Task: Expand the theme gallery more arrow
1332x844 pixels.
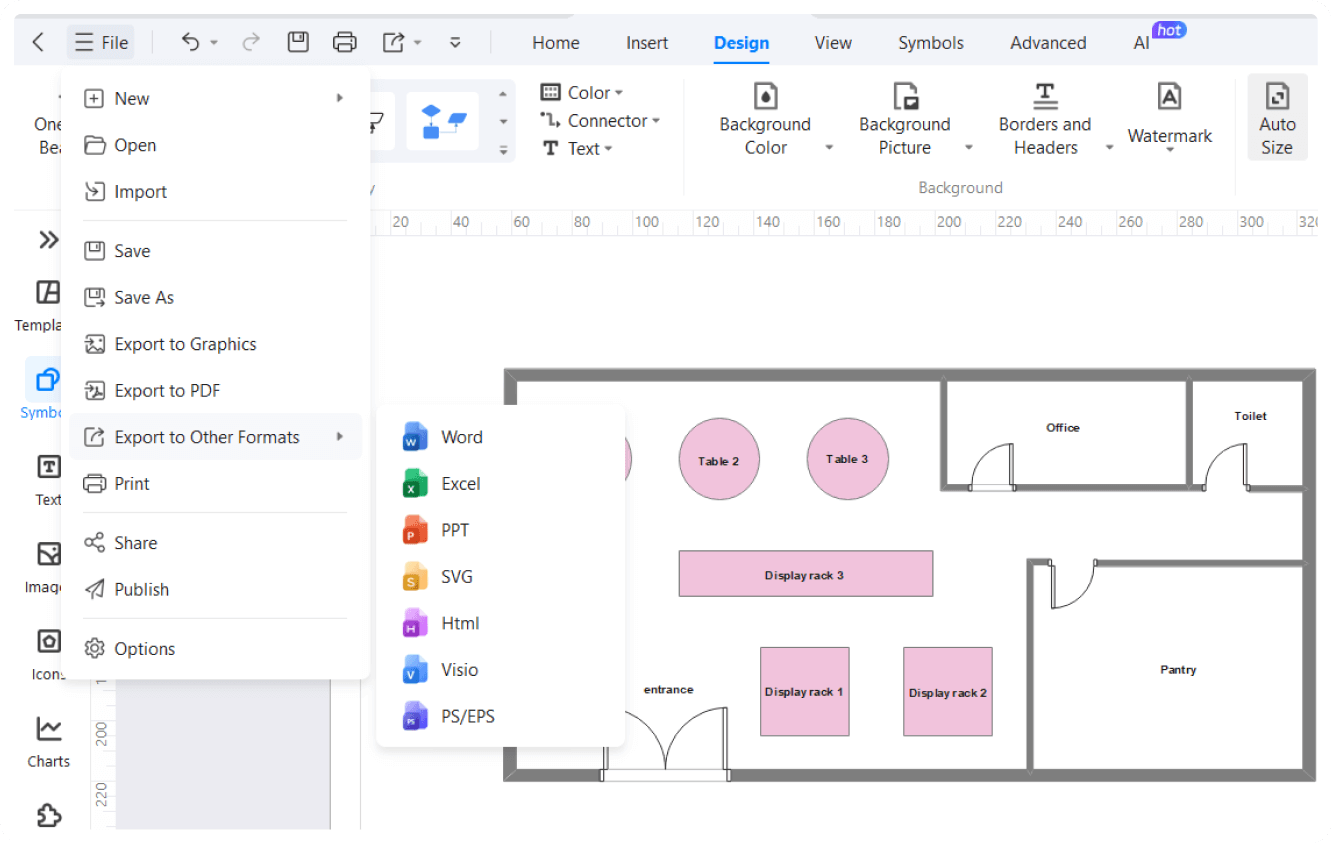Action: tap(503, 150)
